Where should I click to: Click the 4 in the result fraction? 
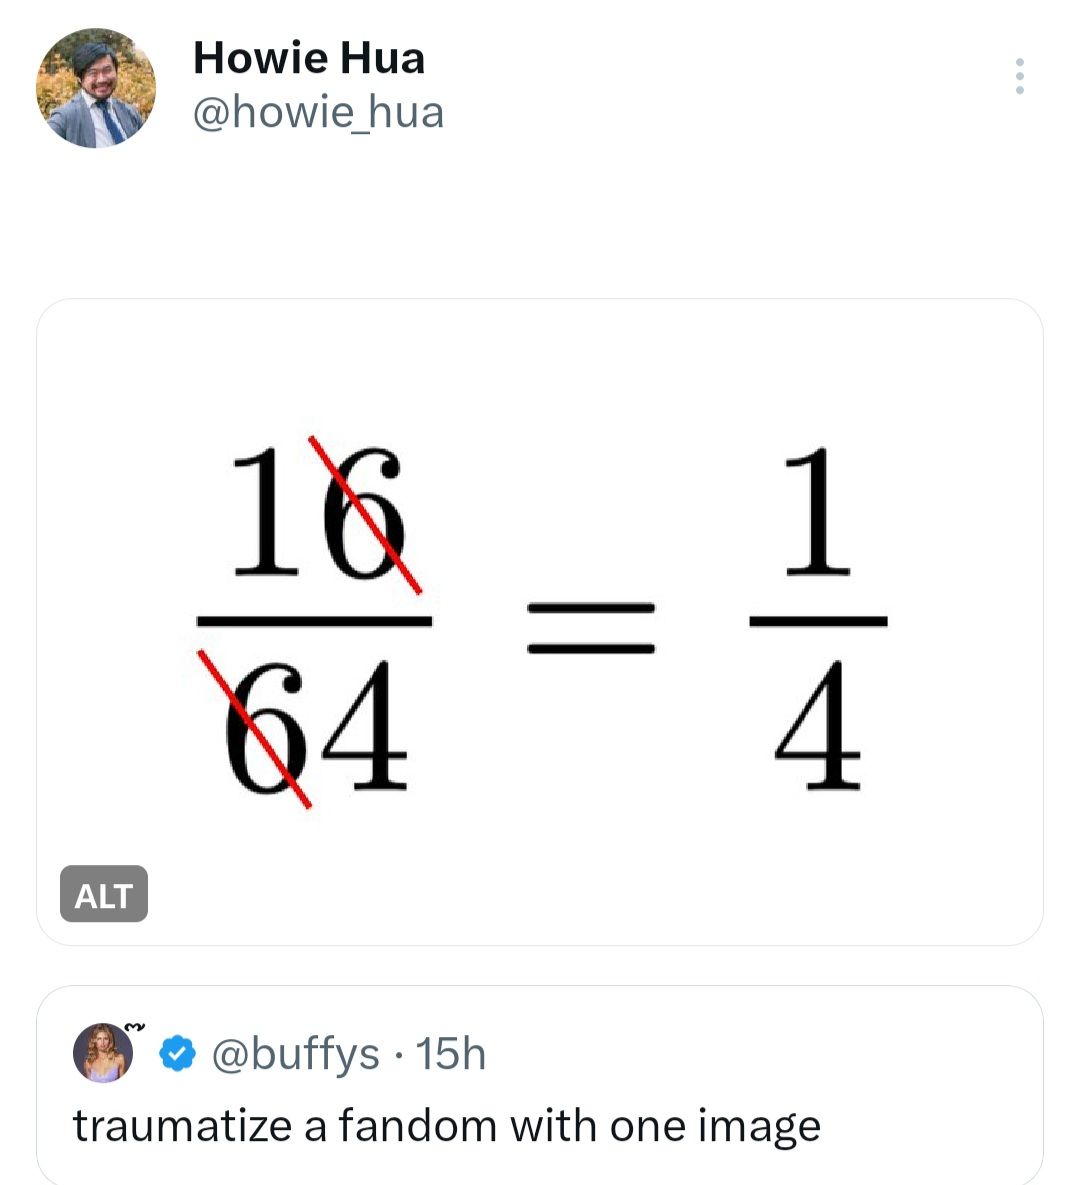click(x=819, y=727)
